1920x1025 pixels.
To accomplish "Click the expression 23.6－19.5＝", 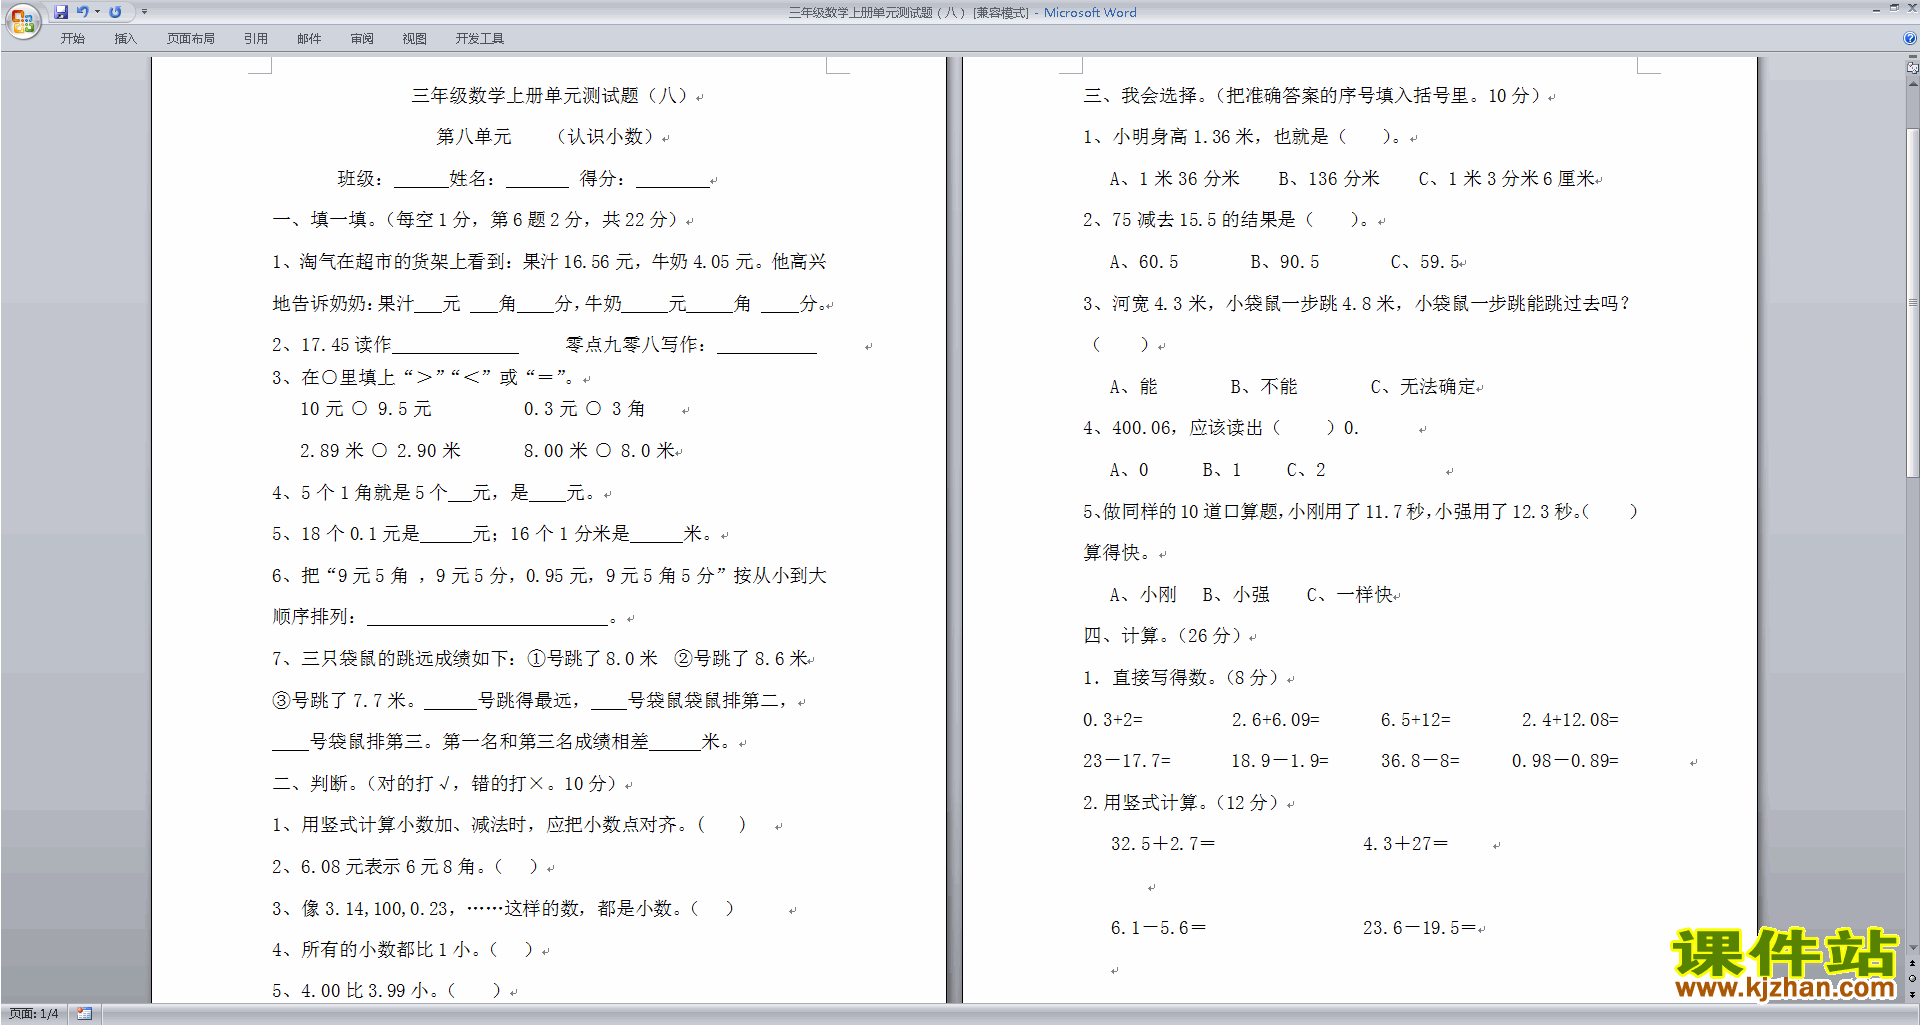I will pyautogui.click(x=1419, y=928).
